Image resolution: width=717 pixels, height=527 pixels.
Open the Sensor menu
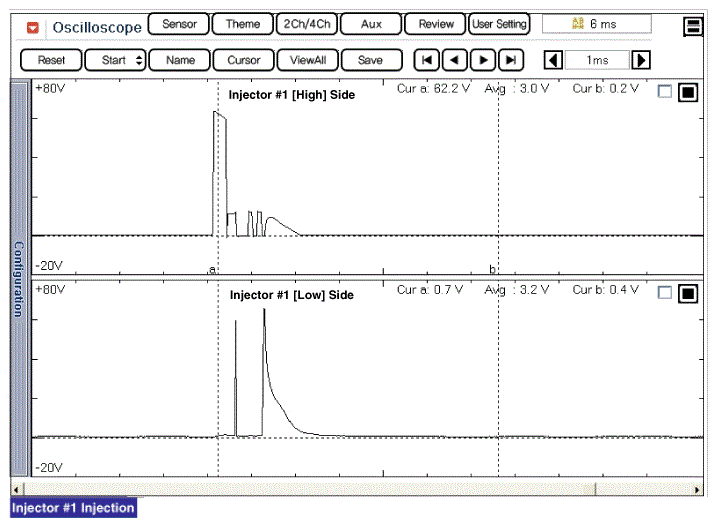coord(179,24)
